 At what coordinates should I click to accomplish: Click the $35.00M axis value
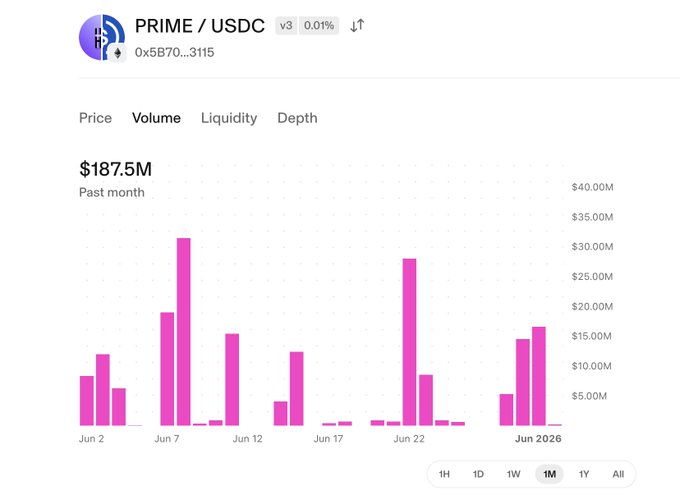tap(592, 217)
